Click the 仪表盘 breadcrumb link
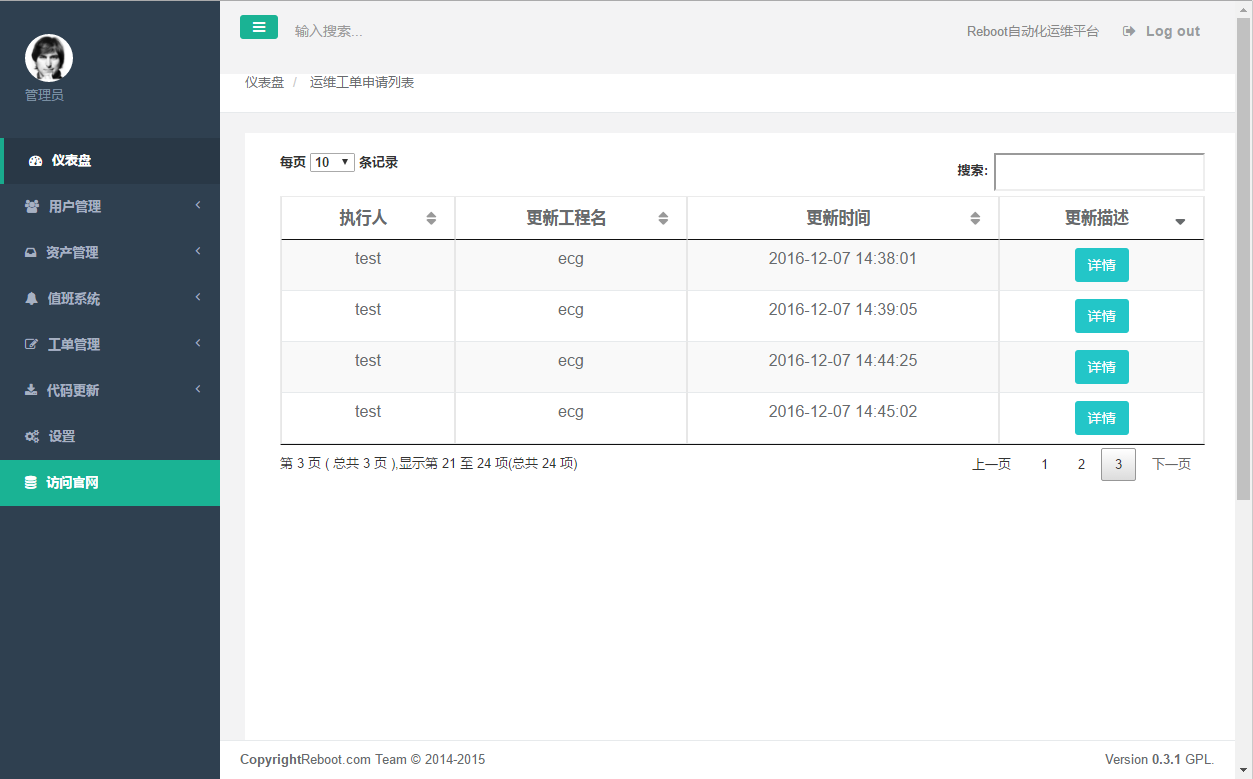This screenshot has height=779, width=1253. 266,83
